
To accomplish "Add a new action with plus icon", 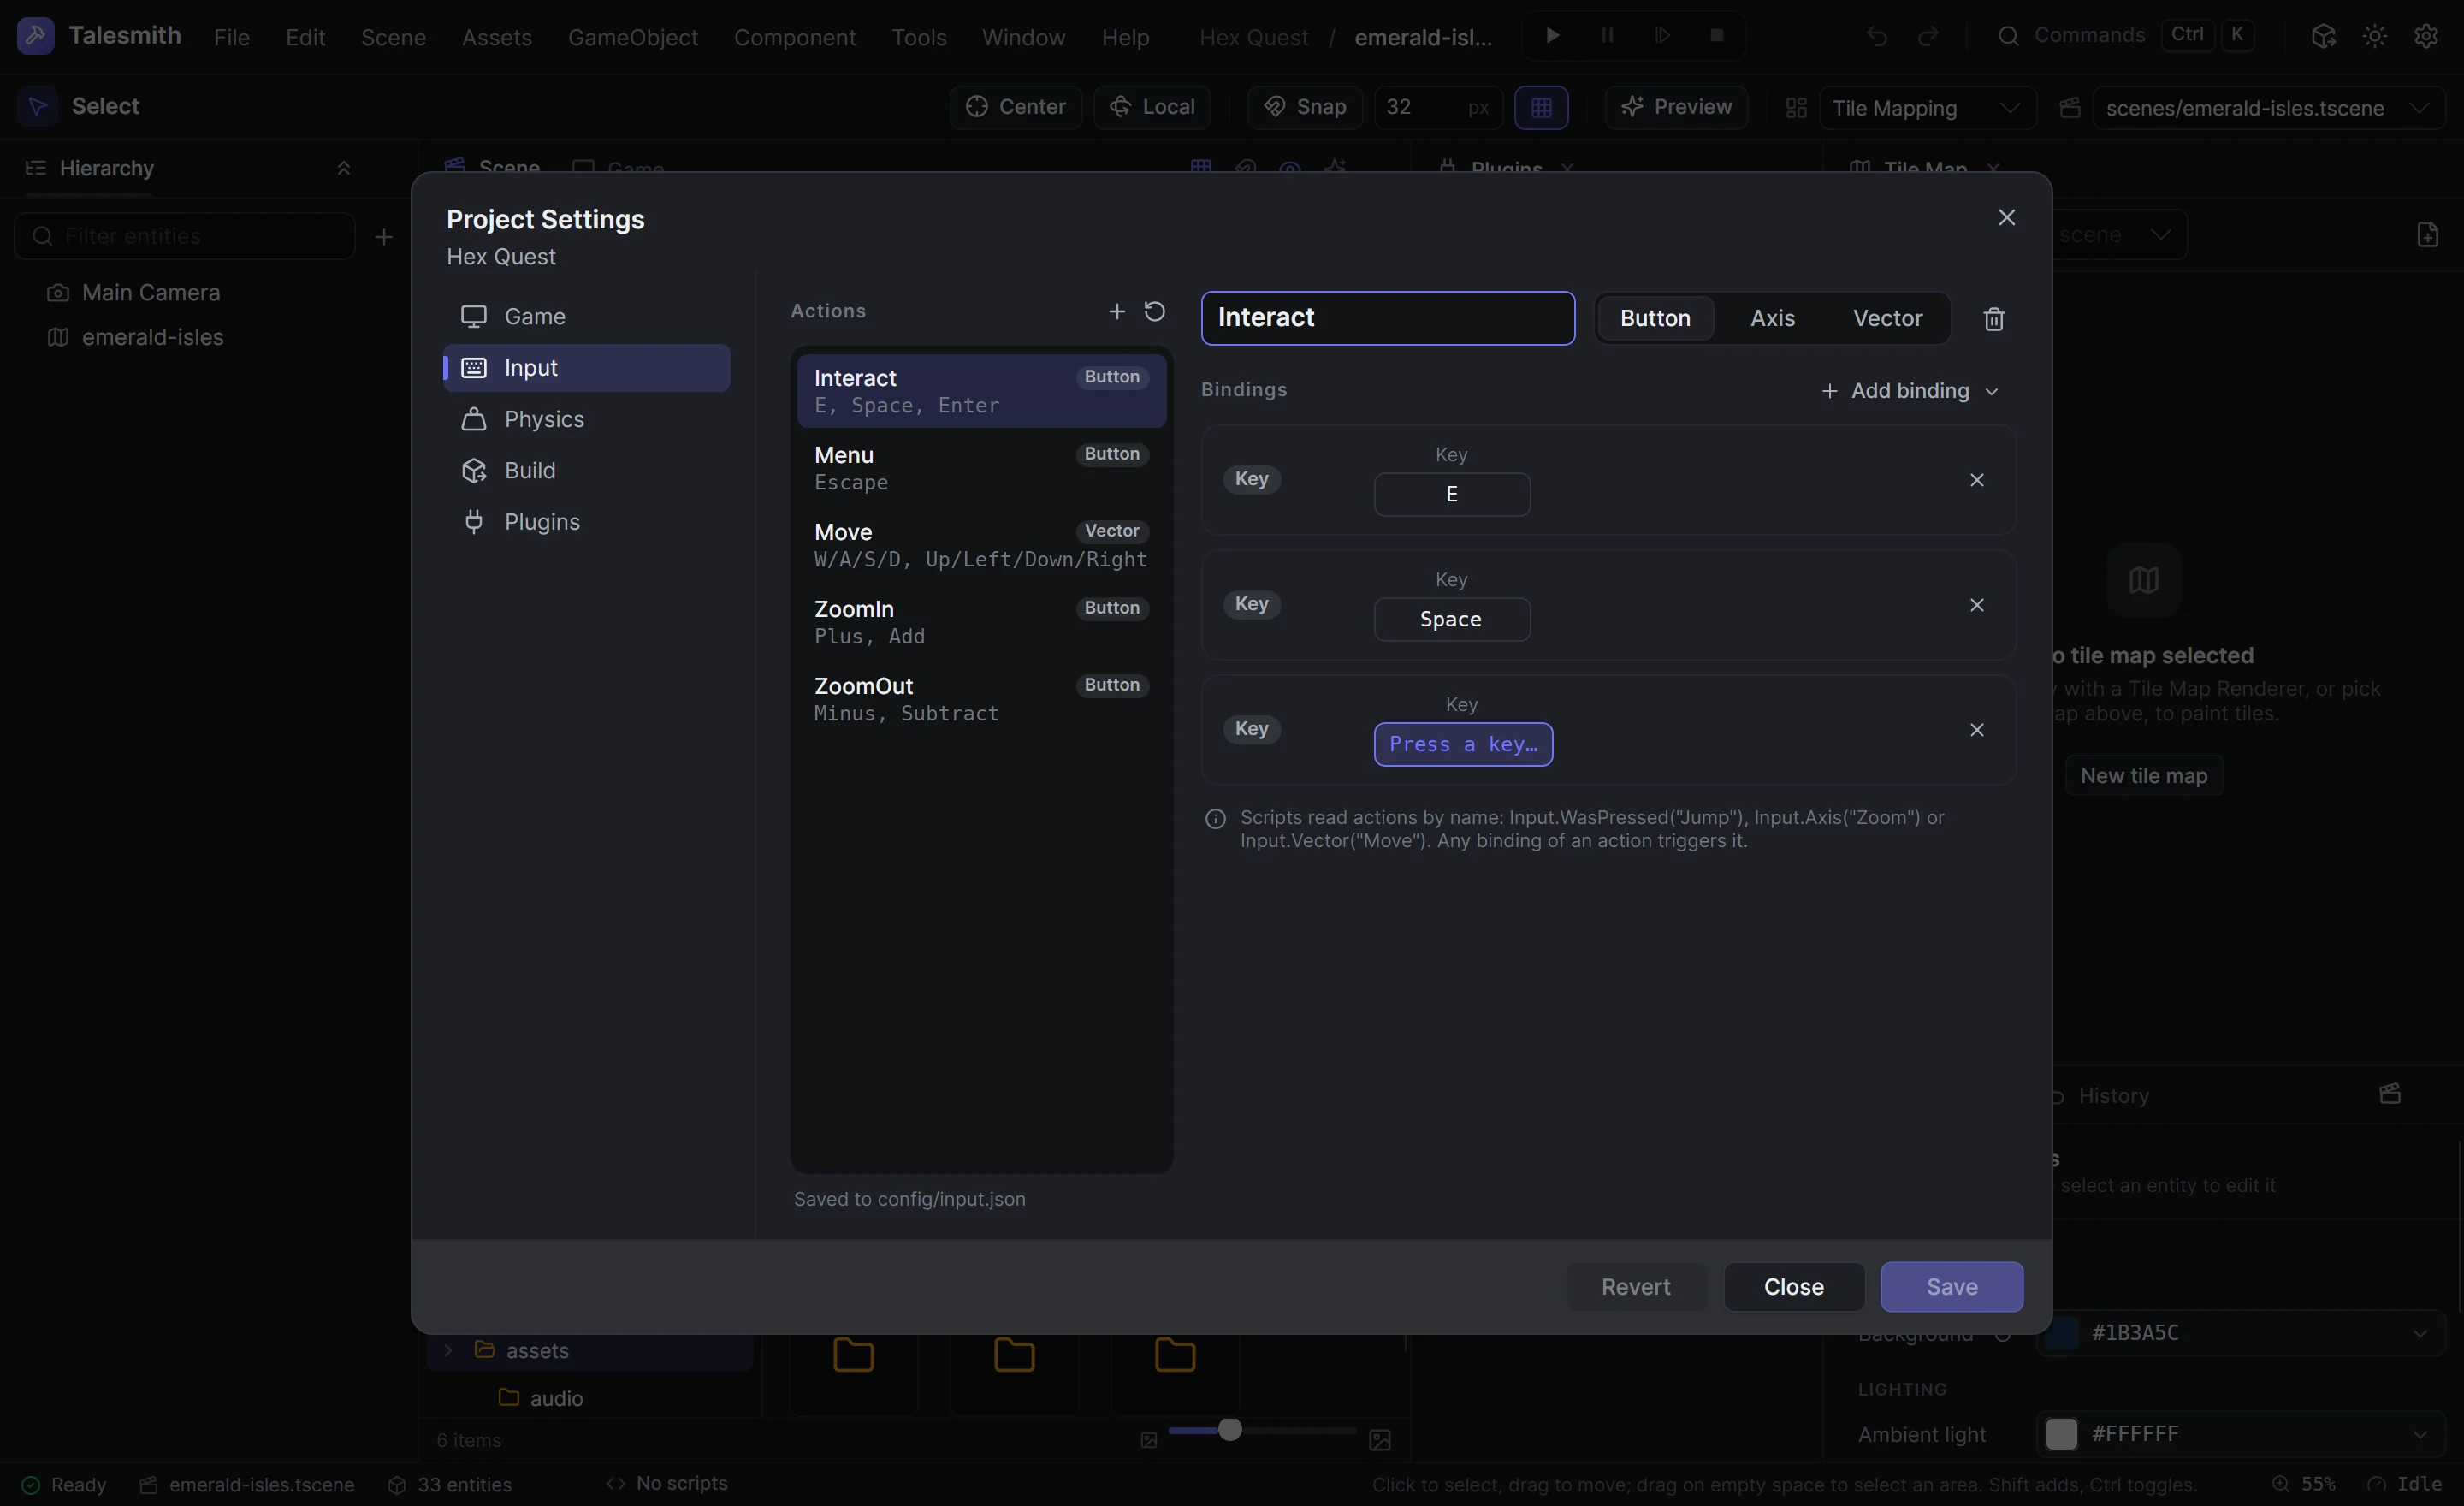I will tap(1116, 311).
